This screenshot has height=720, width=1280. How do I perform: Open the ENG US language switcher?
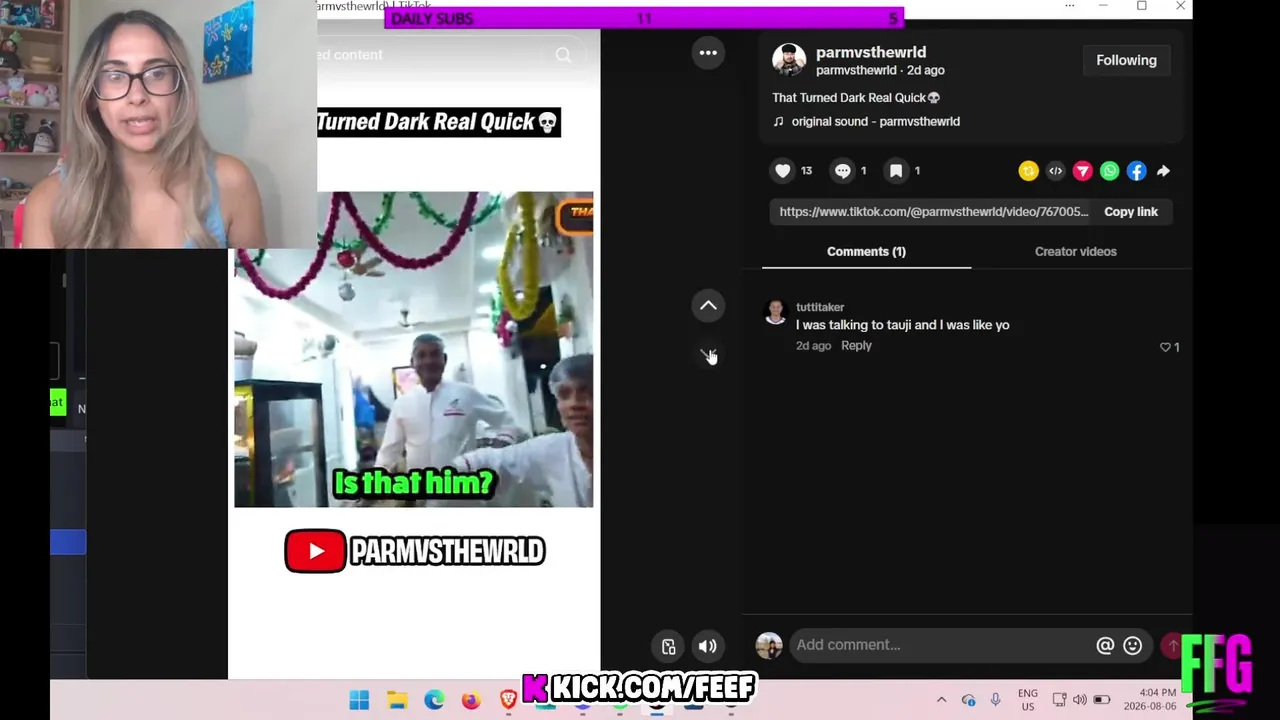point(1027,700)
